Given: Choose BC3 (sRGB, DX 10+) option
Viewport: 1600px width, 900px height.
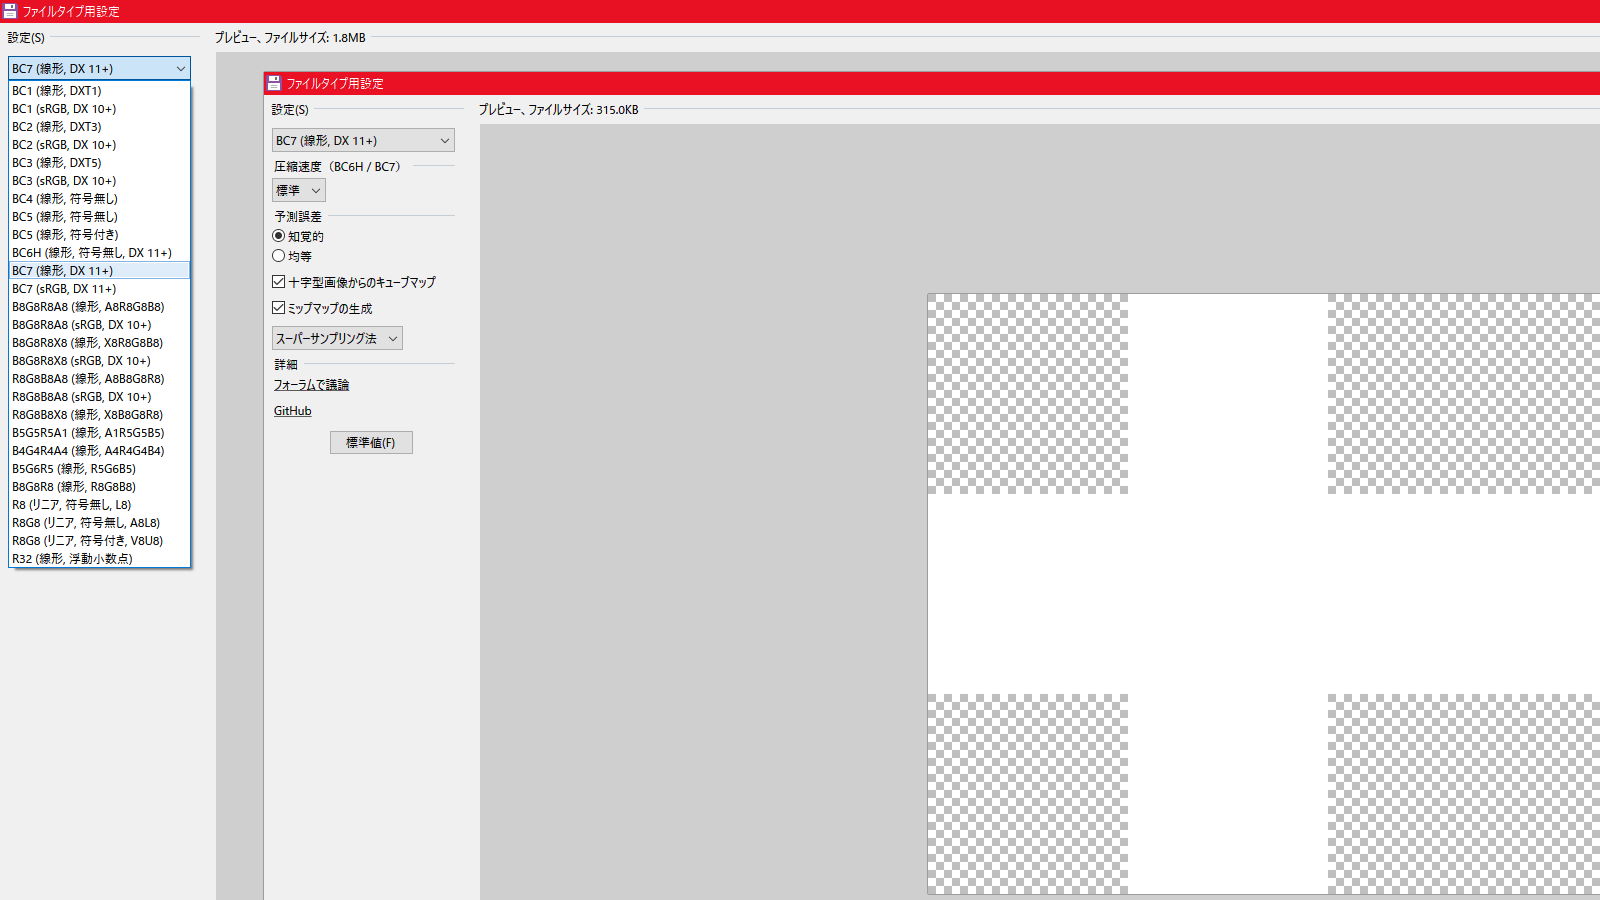Looking at the screenshot, I should (x=99, y=180).
